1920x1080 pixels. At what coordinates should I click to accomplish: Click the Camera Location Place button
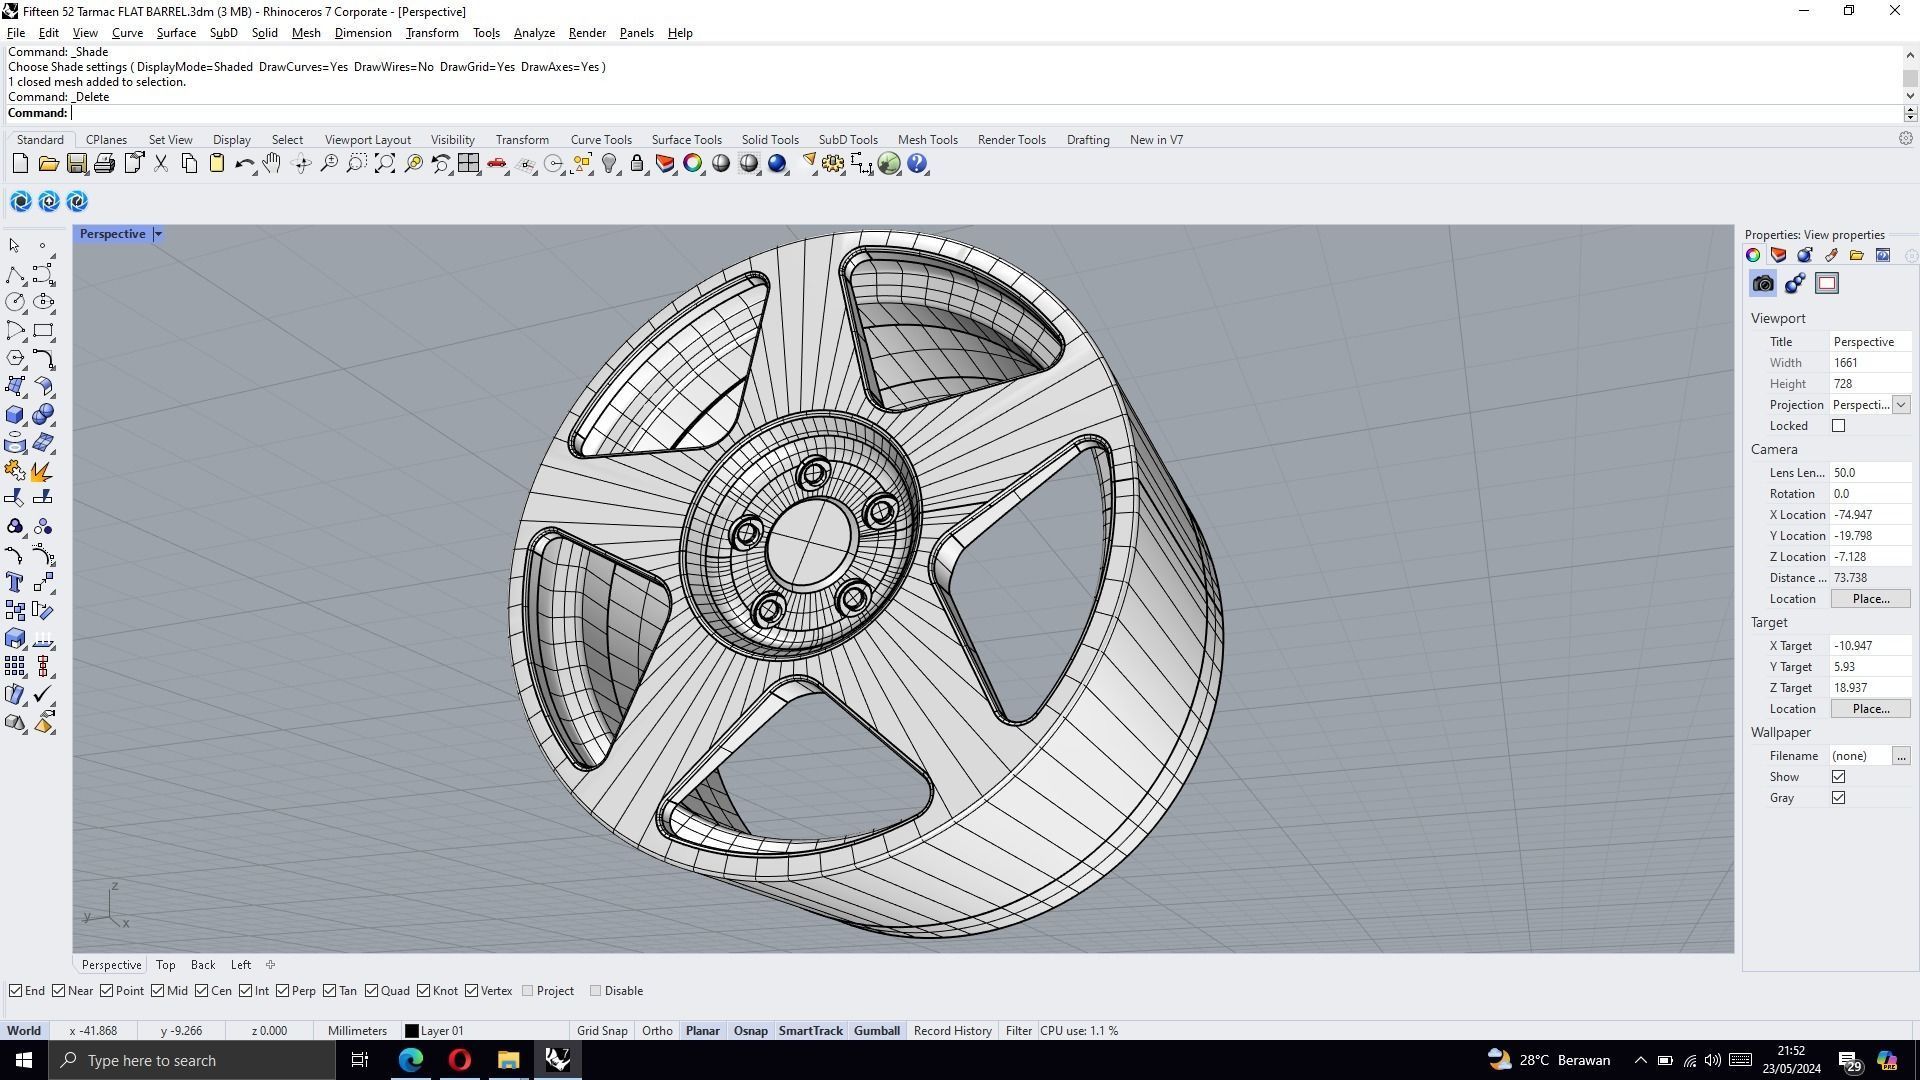click(x=1869, y=599)
